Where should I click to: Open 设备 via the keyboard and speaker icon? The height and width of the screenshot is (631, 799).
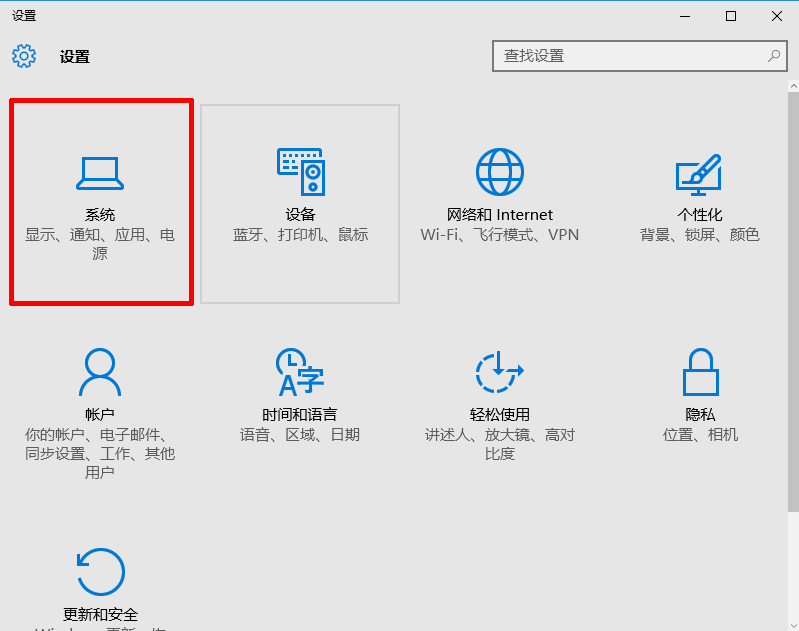[300, 172]
